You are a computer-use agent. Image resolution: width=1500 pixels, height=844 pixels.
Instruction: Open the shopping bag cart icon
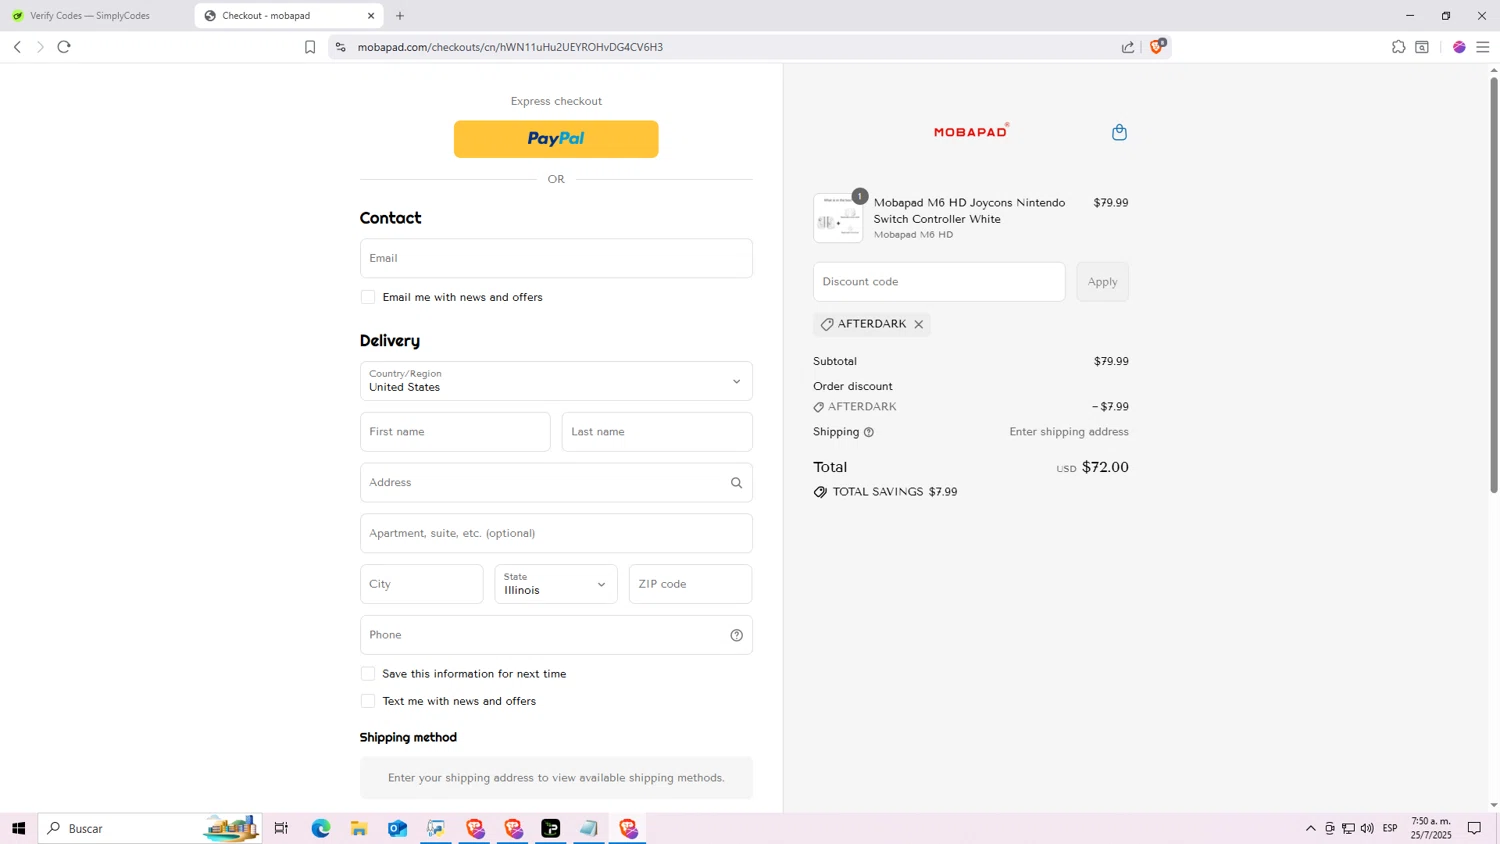tap(1119, 132)
